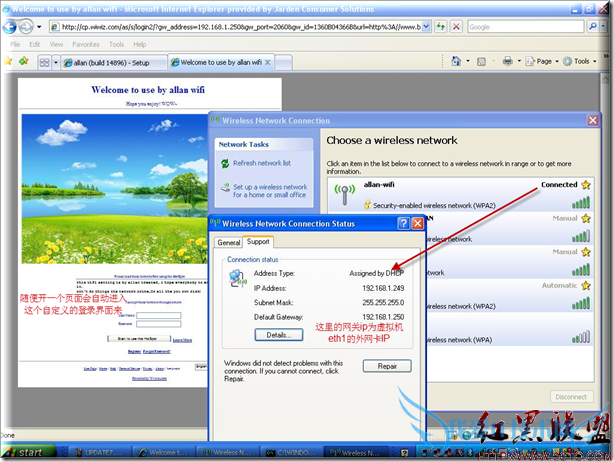Click the Help question mark in Status dialog
The image size is (614, 462).
(x=402, y=223)
